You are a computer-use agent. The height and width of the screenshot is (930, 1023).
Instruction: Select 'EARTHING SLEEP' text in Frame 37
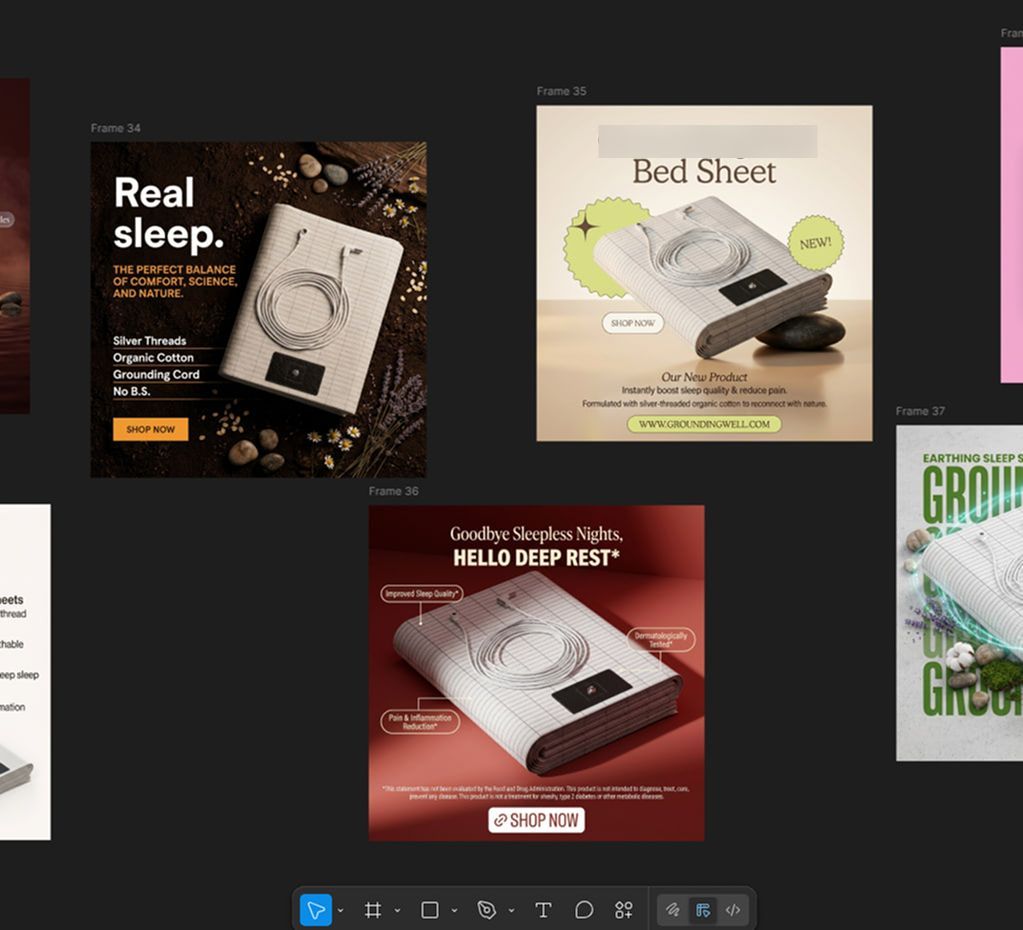(x=972, y=458)
